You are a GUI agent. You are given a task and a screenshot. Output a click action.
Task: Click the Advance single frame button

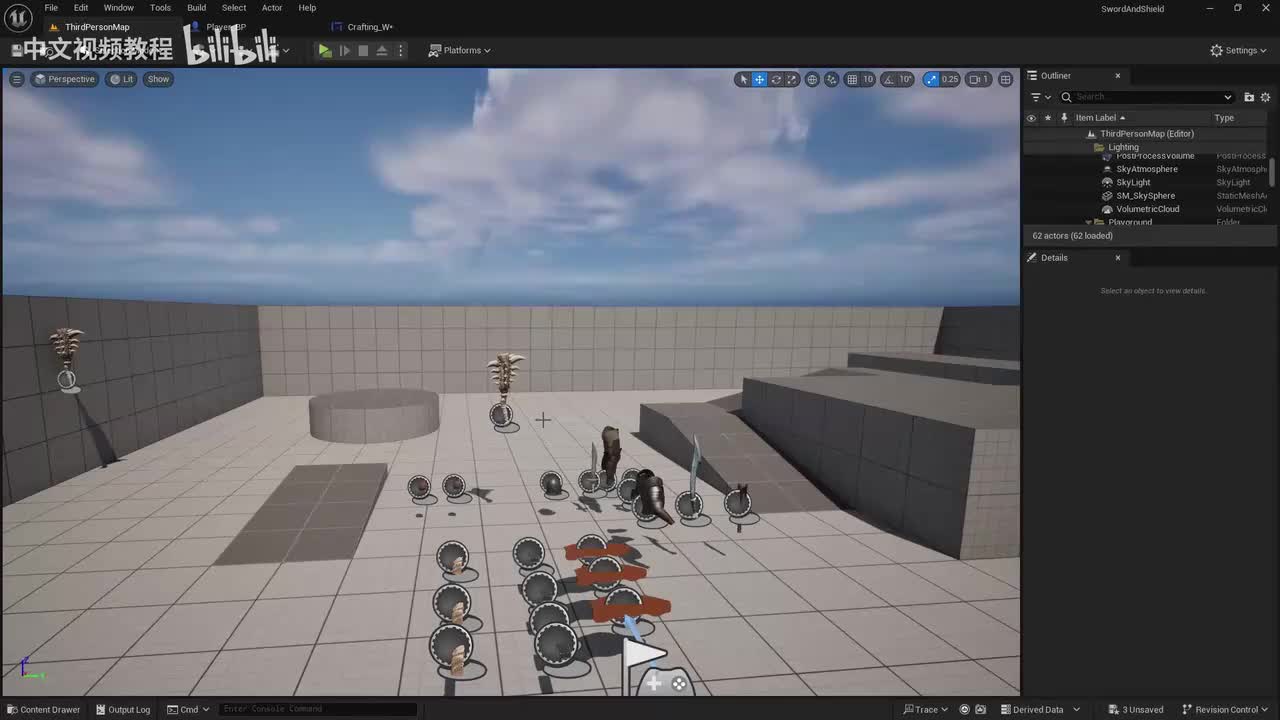pos(345,50)
